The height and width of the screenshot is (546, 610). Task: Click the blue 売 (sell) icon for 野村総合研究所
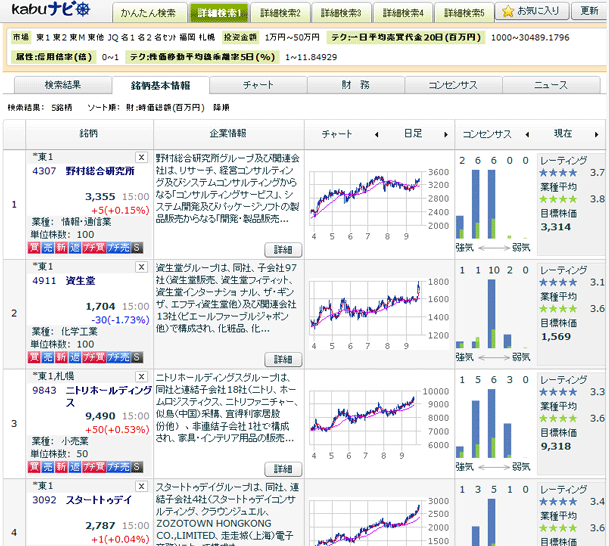click(47, 248)
